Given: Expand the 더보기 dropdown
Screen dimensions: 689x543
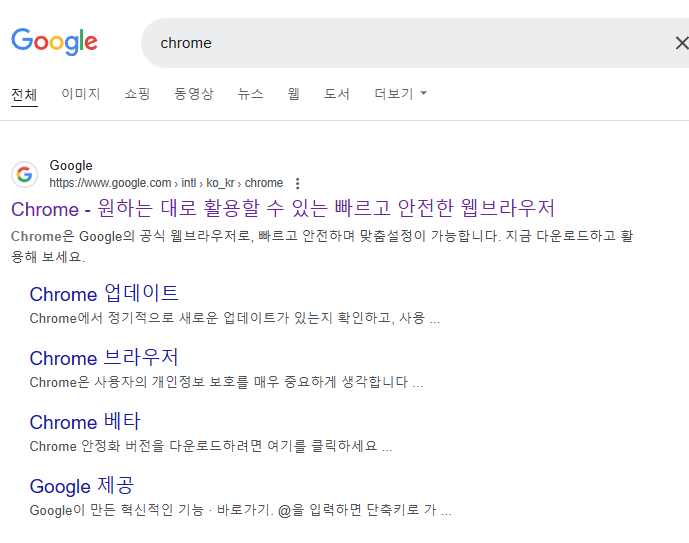Looking at the screenshot, I should [x=400, y=94].
